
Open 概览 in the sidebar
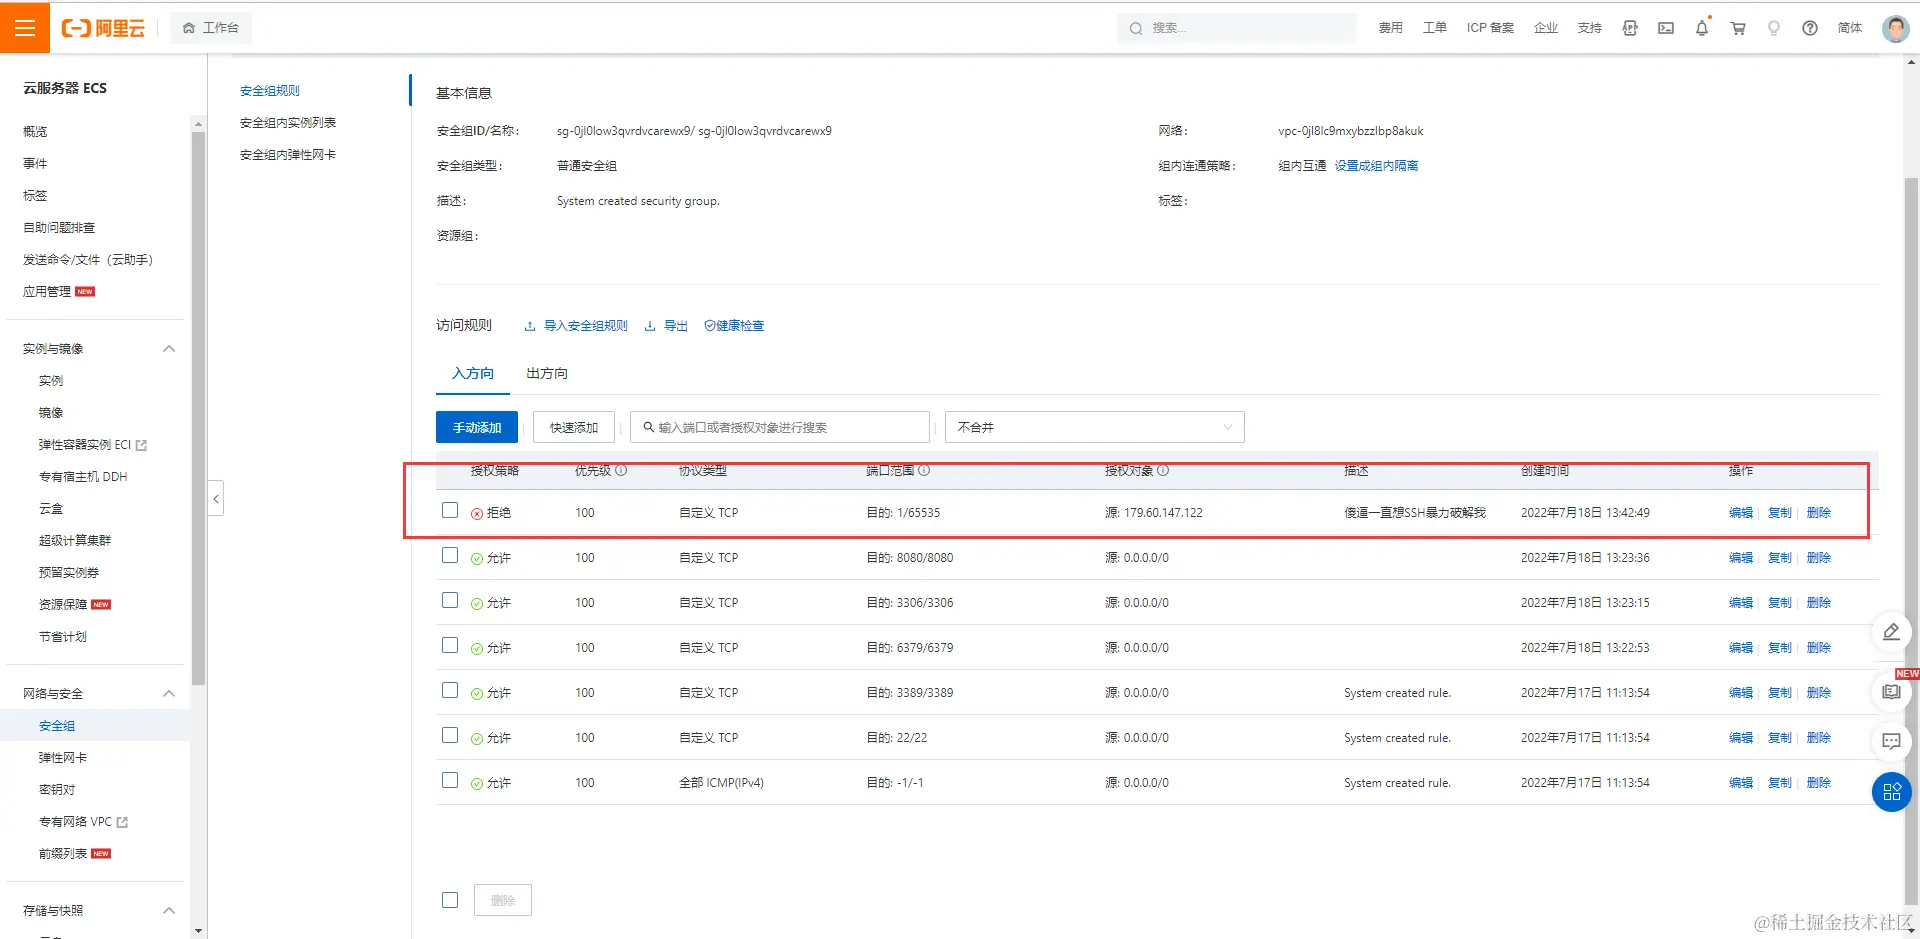click(35, 132)
